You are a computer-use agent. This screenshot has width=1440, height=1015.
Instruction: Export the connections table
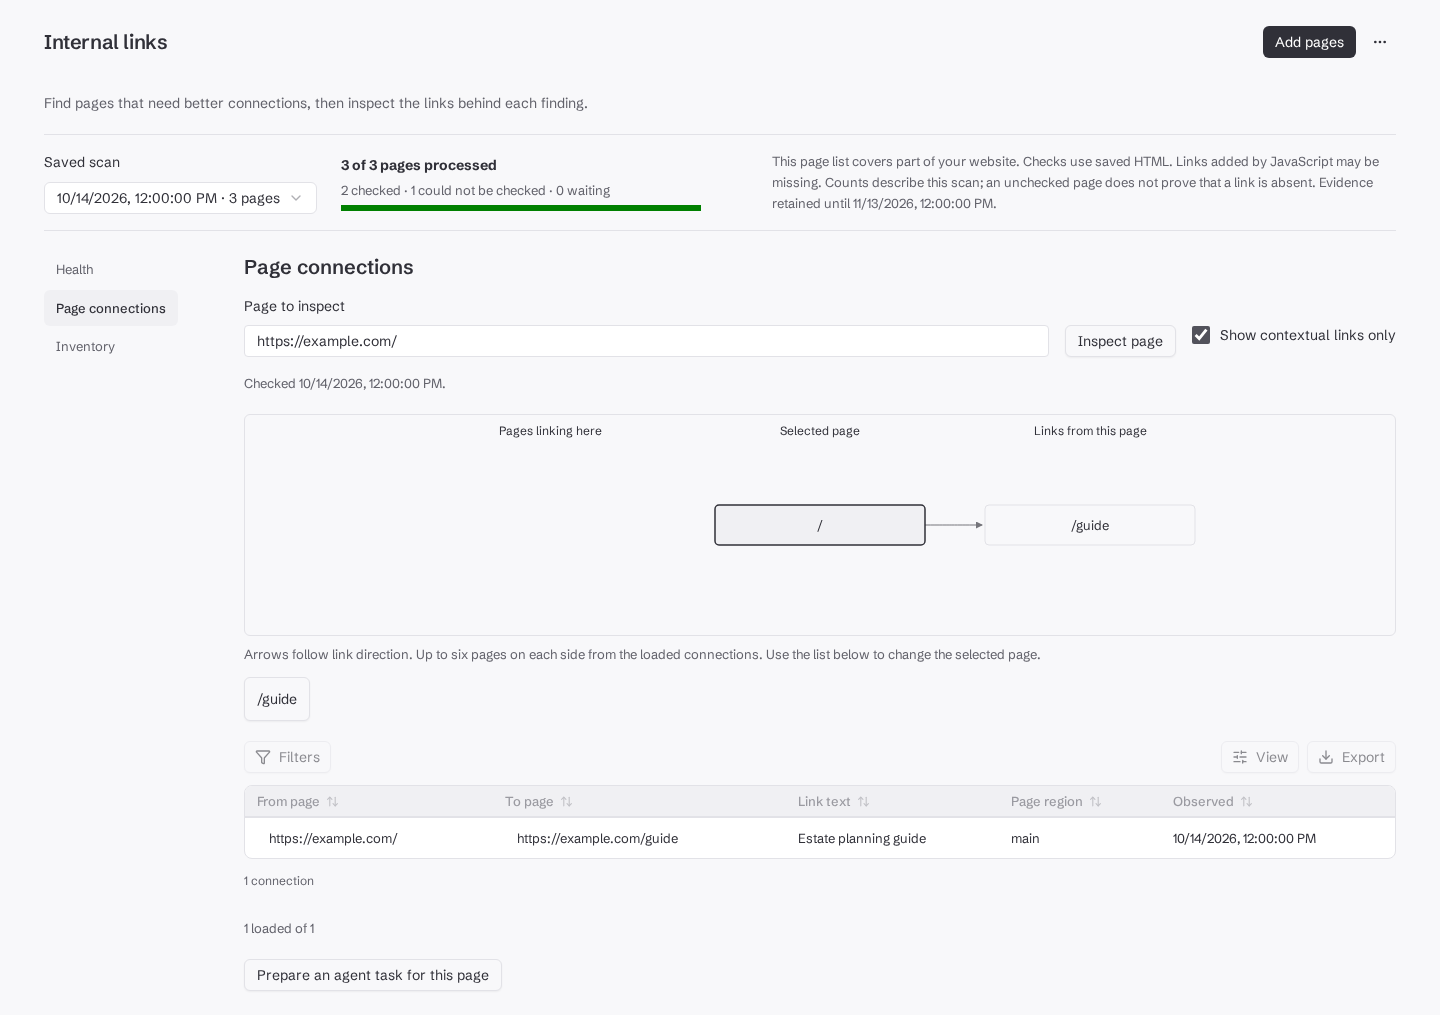click(x=1351, y=757)
